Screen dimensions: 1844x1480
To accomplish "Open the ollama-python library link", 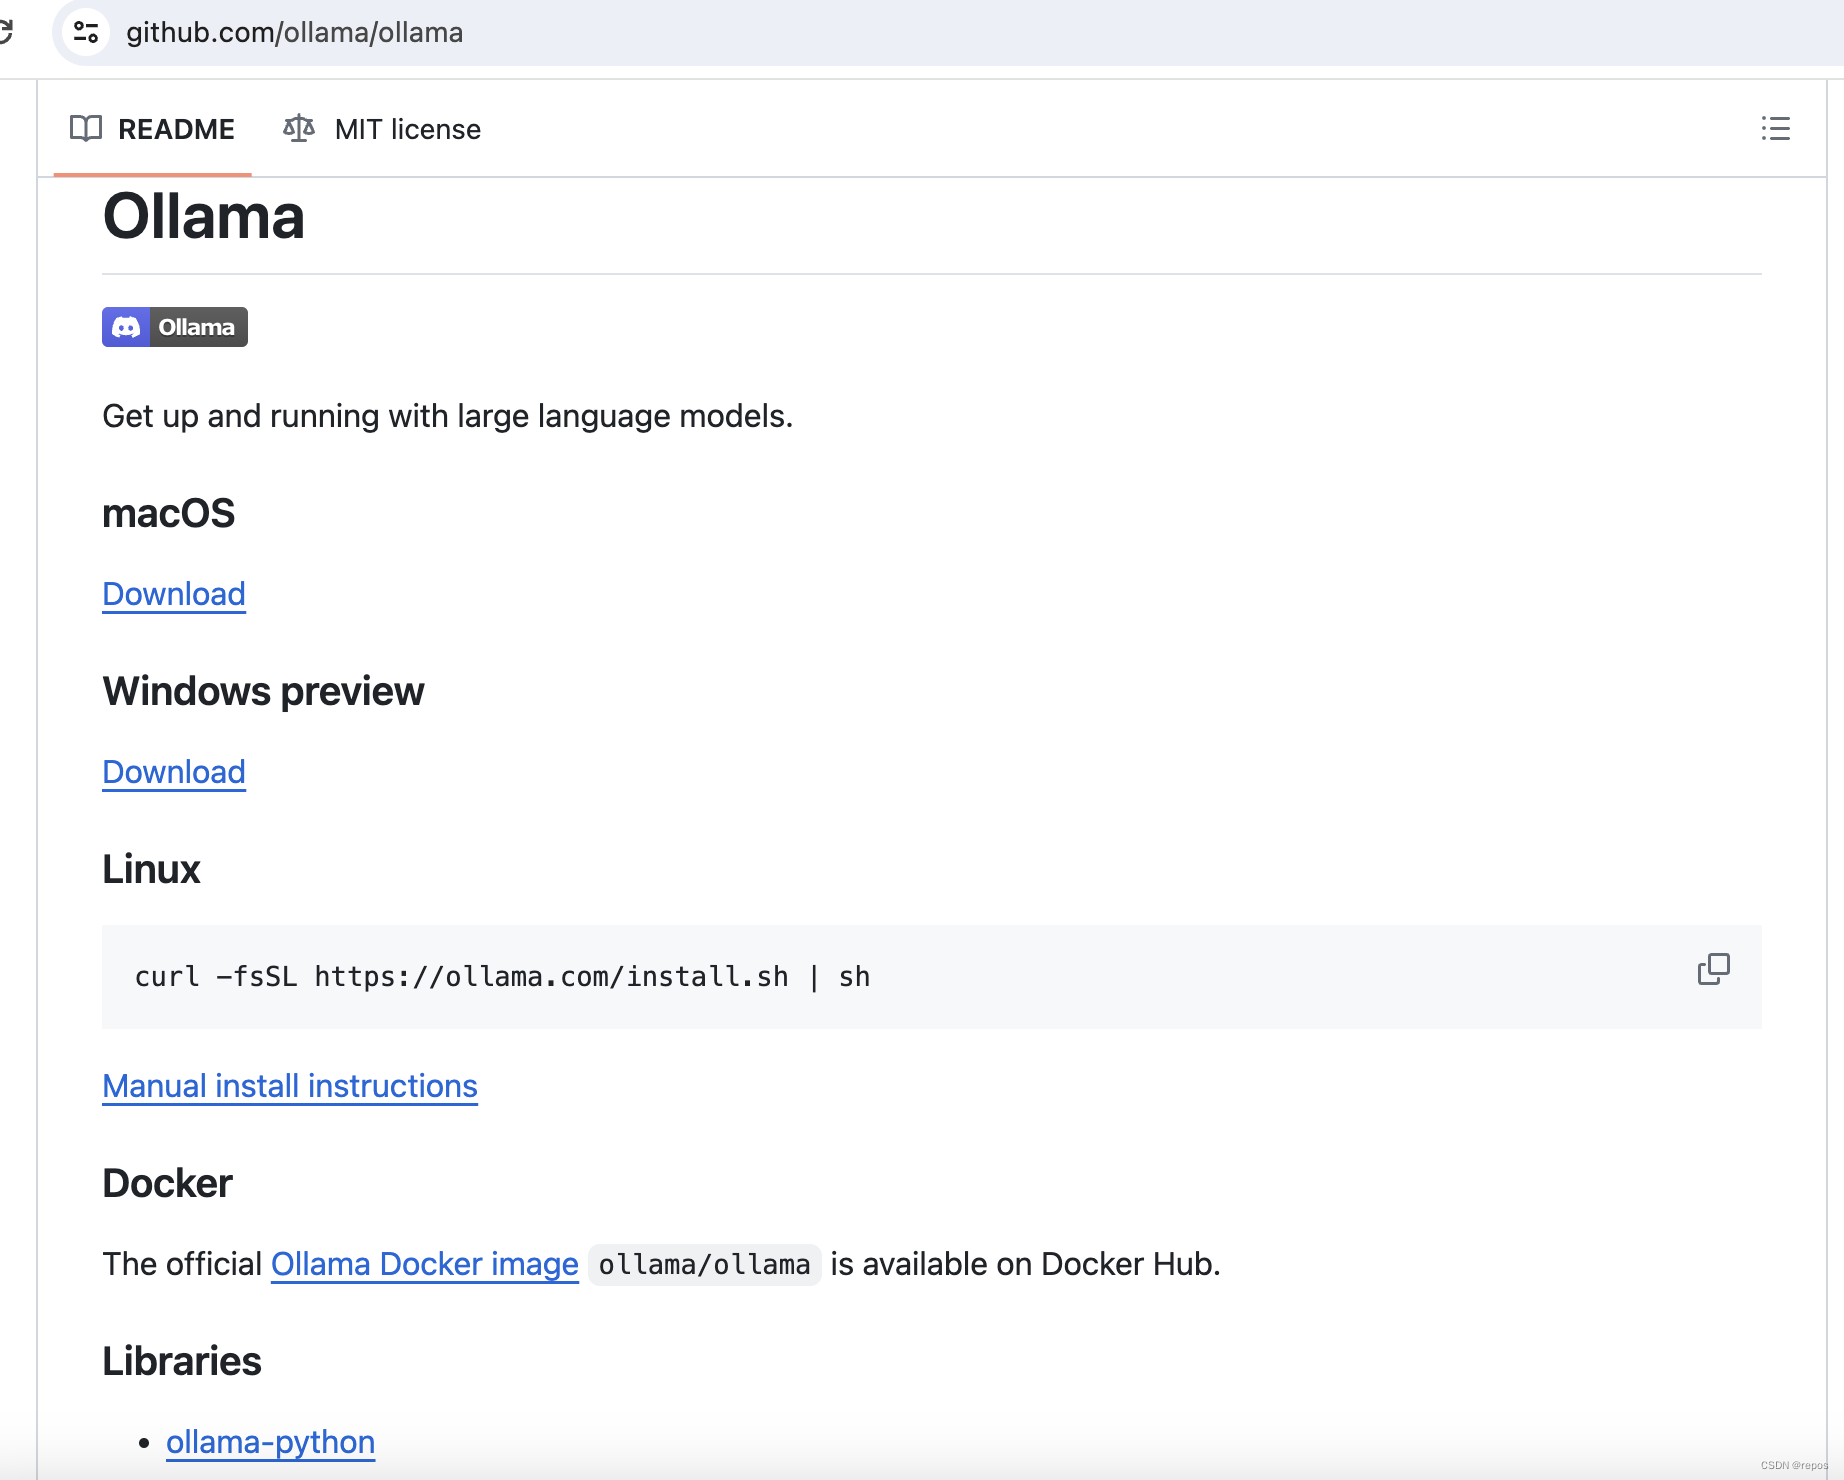I will 270,1442.
